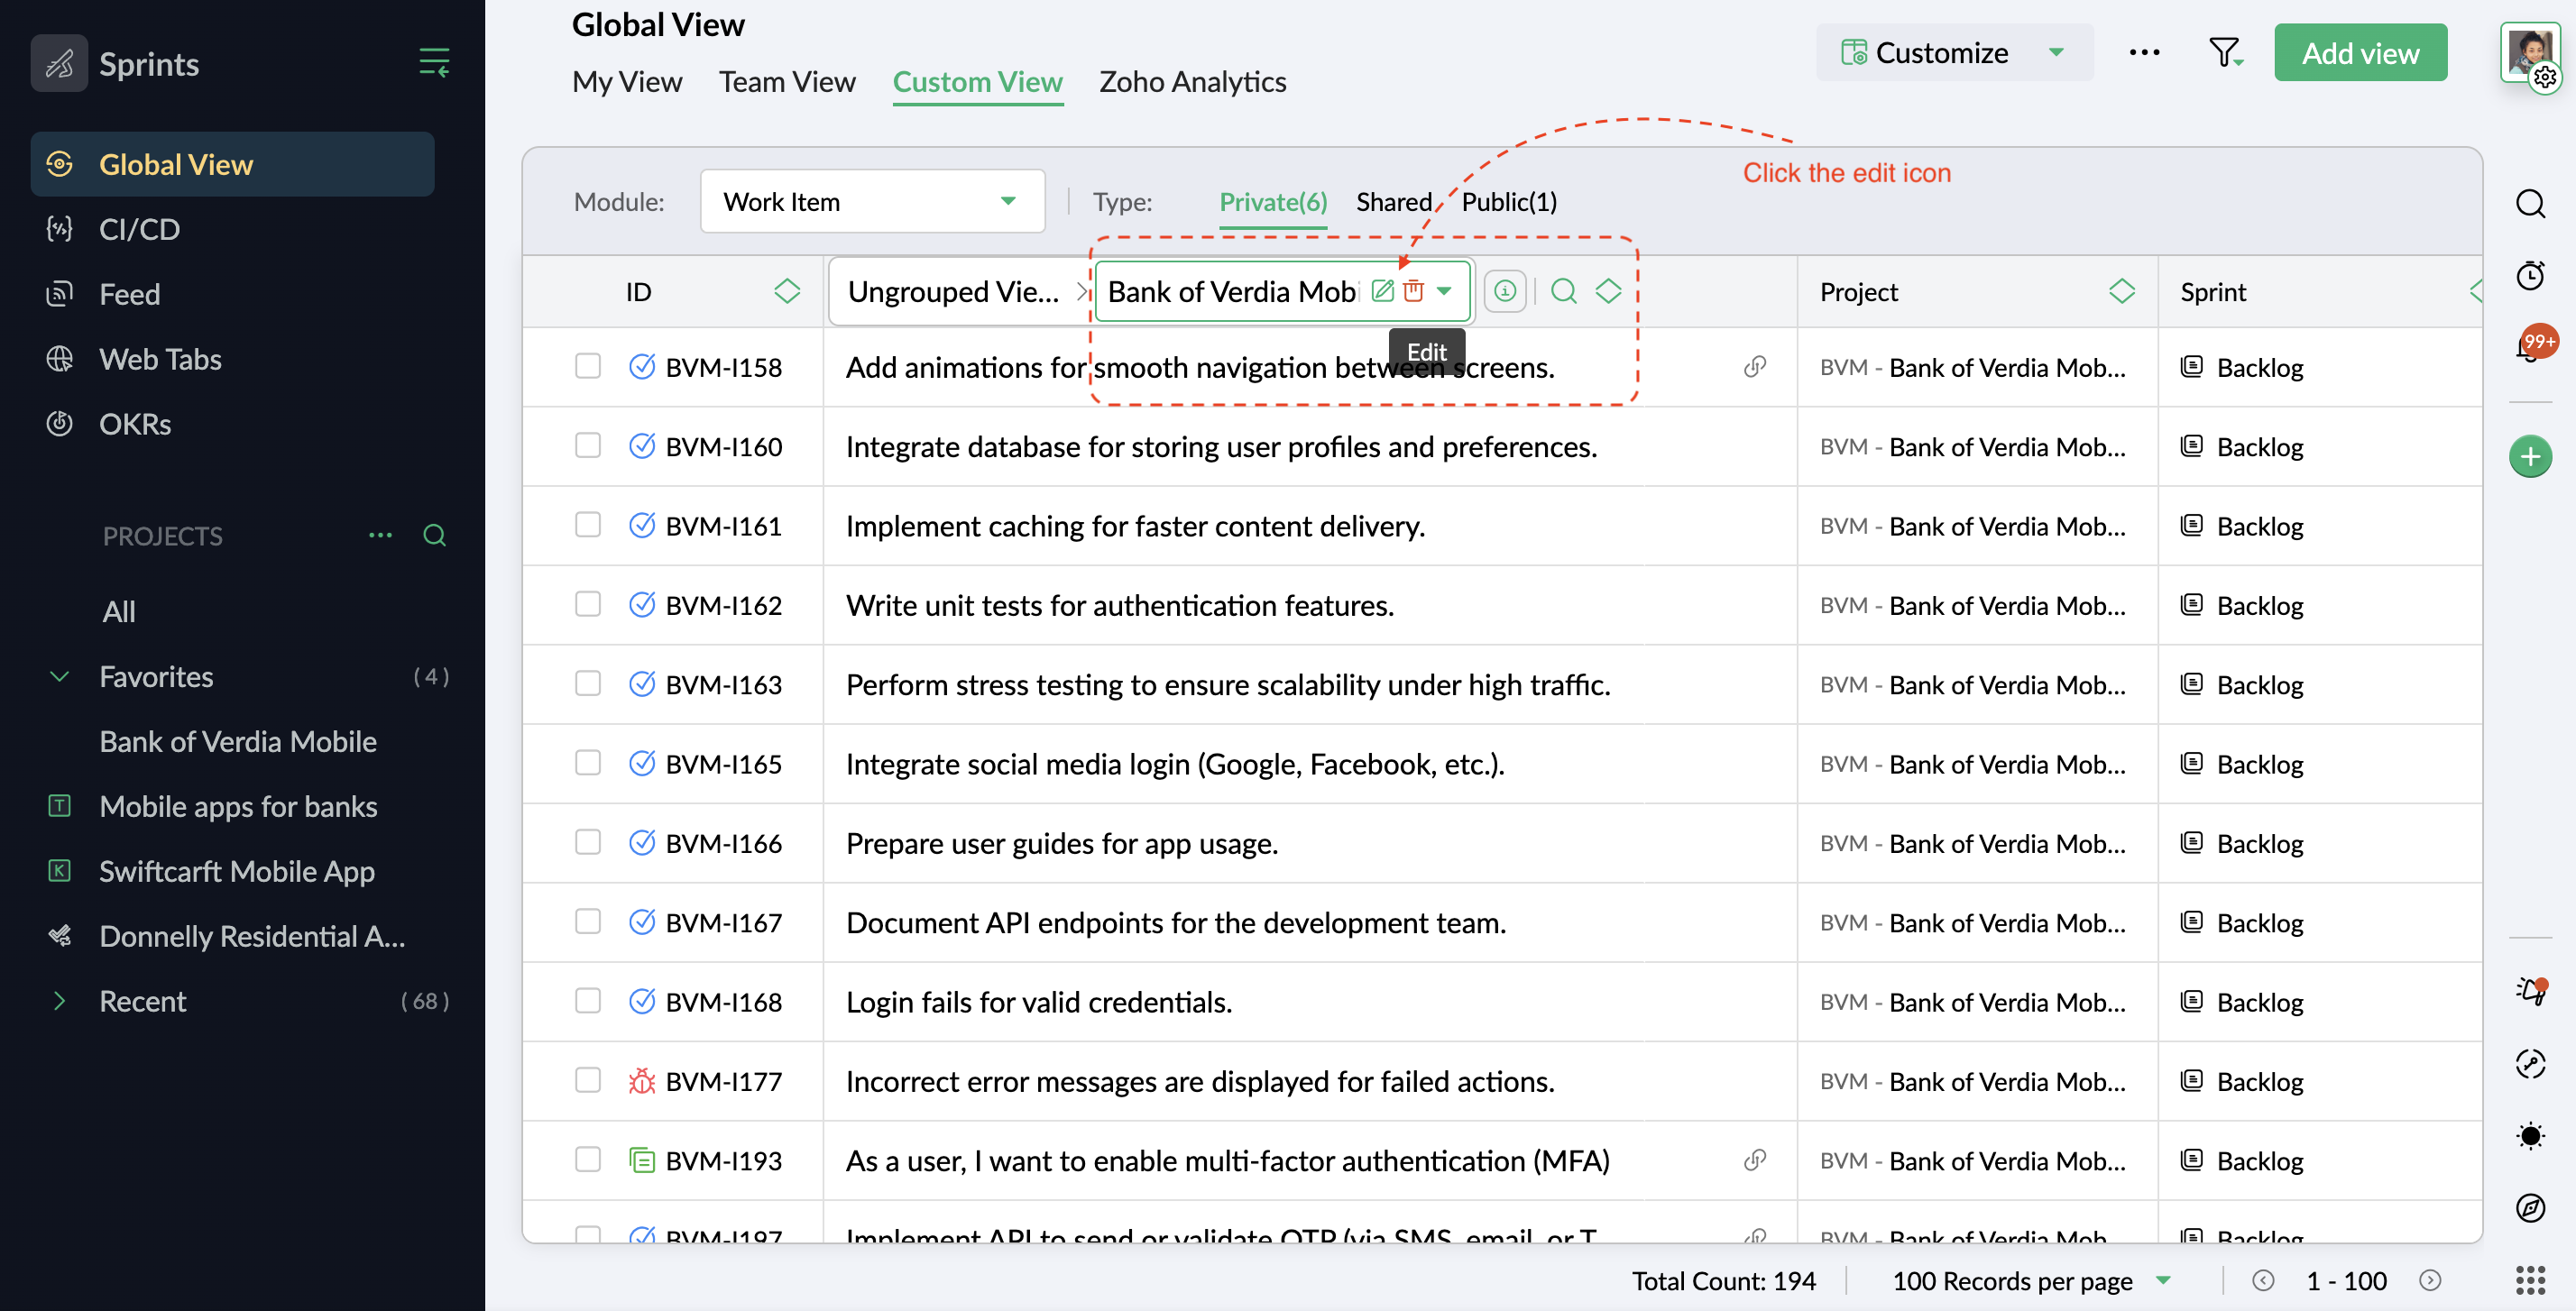Open work item BVM-I168 Login fails
Screen dimensions: 2576x1311
(x=1038, y=1001)
